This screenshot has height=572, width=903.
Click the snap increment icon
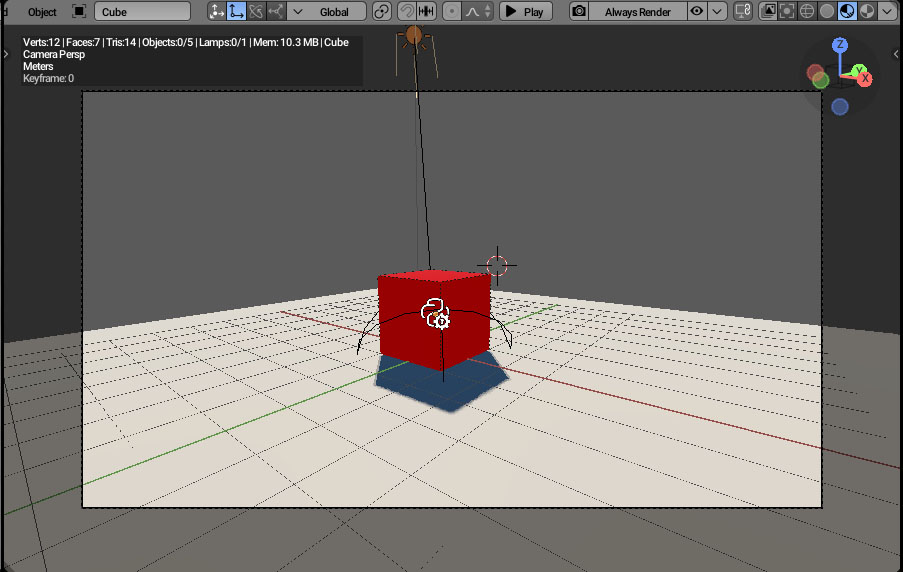[x=427, y=12]
